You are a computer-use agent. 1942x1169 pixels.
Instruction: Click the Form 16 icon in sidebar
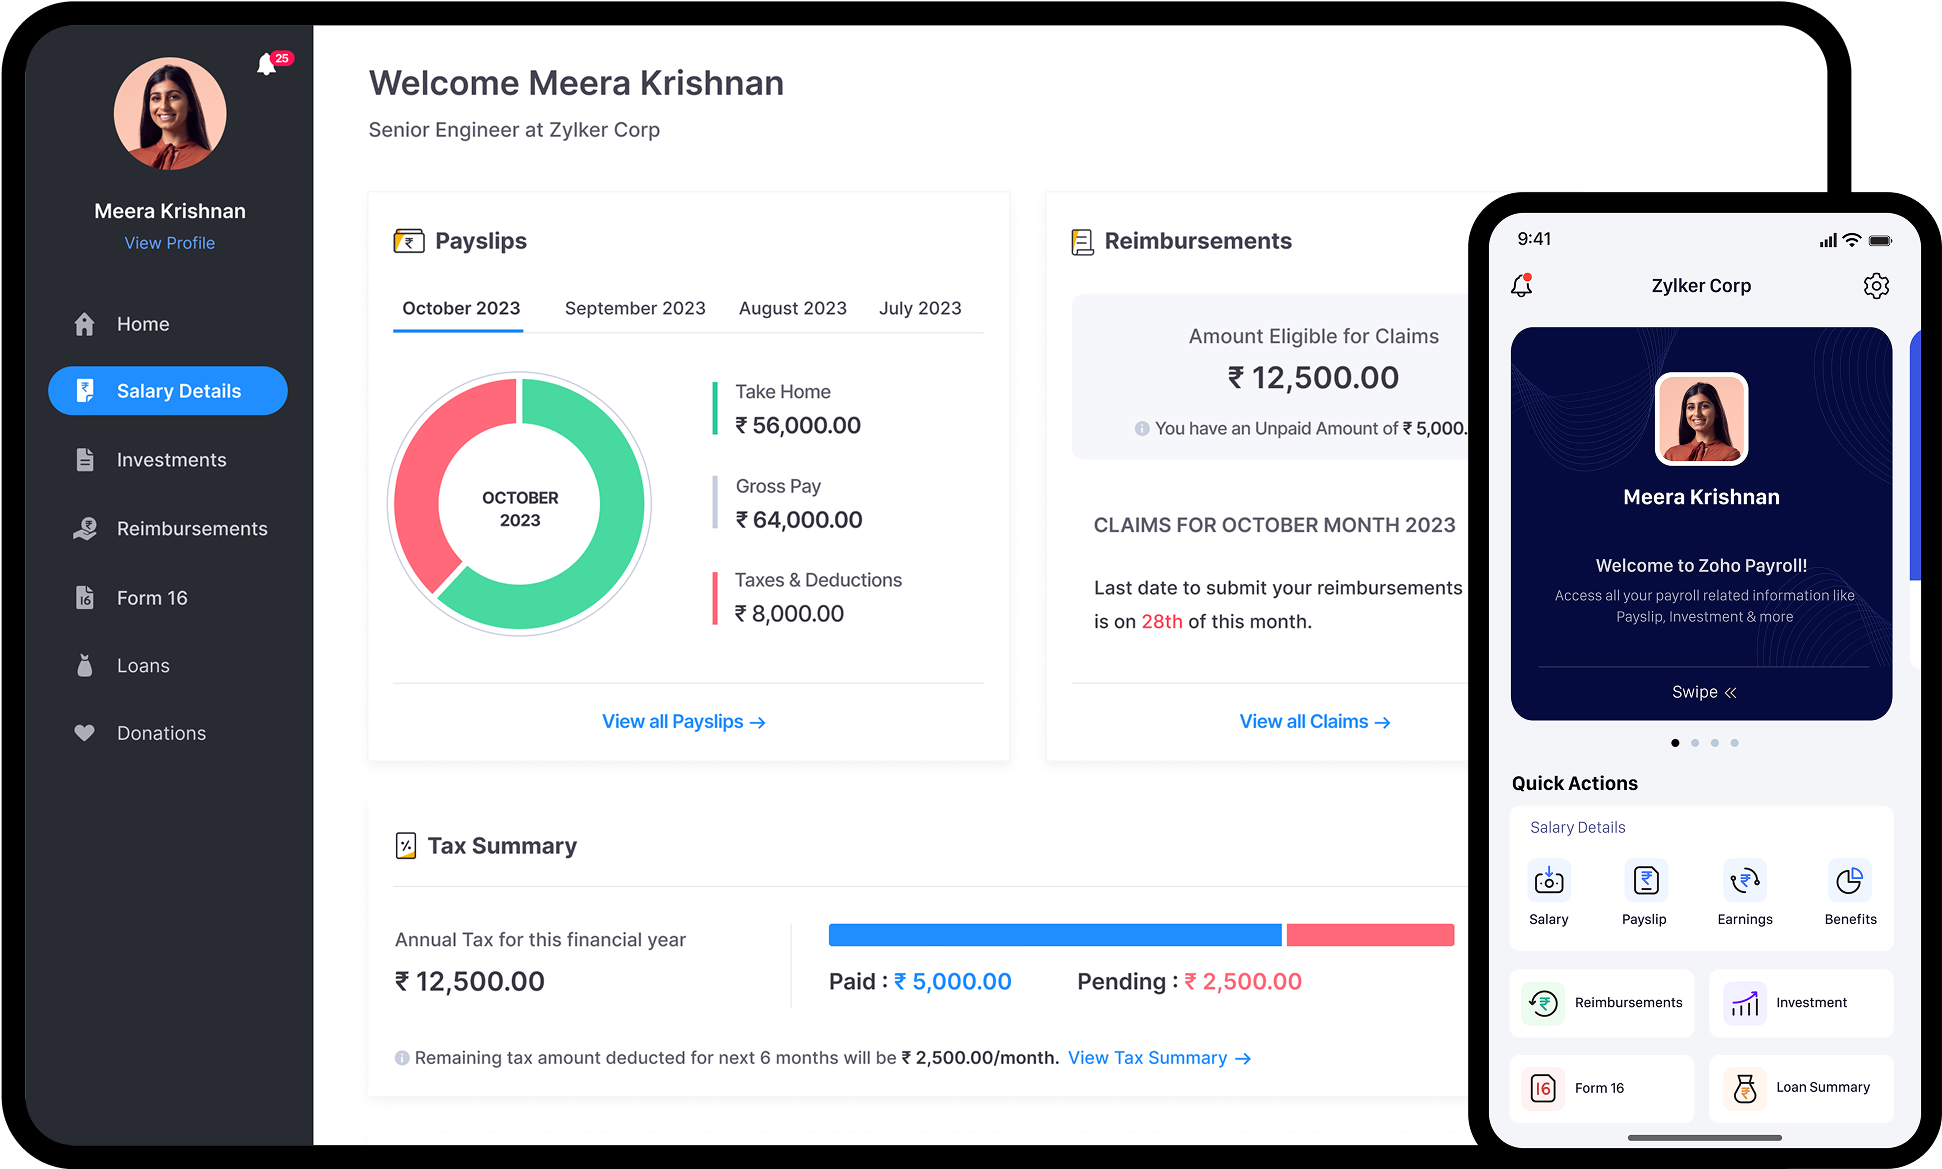pyautogui.click(x=84, y=597)
